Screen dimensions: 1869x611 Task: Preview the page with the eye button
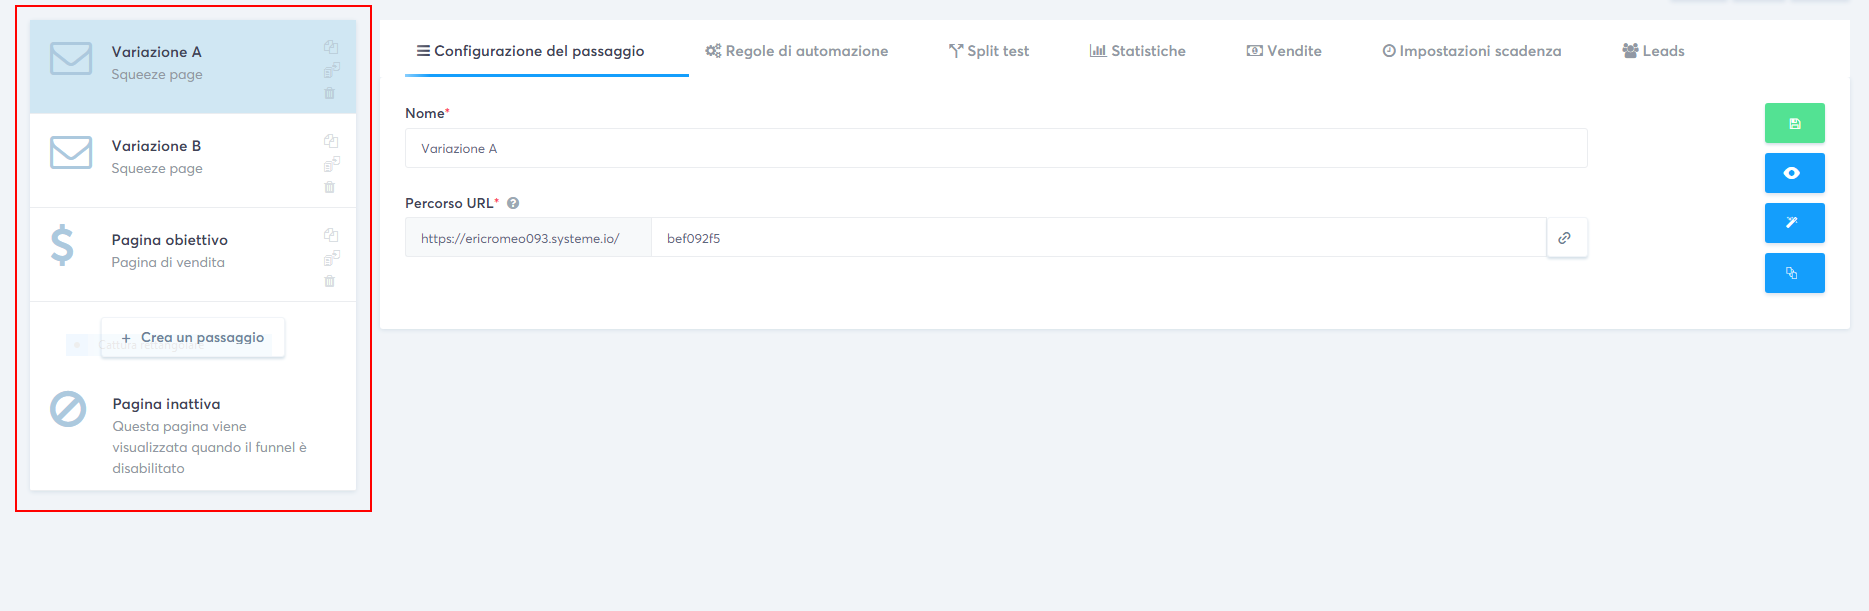[1794, 173]
